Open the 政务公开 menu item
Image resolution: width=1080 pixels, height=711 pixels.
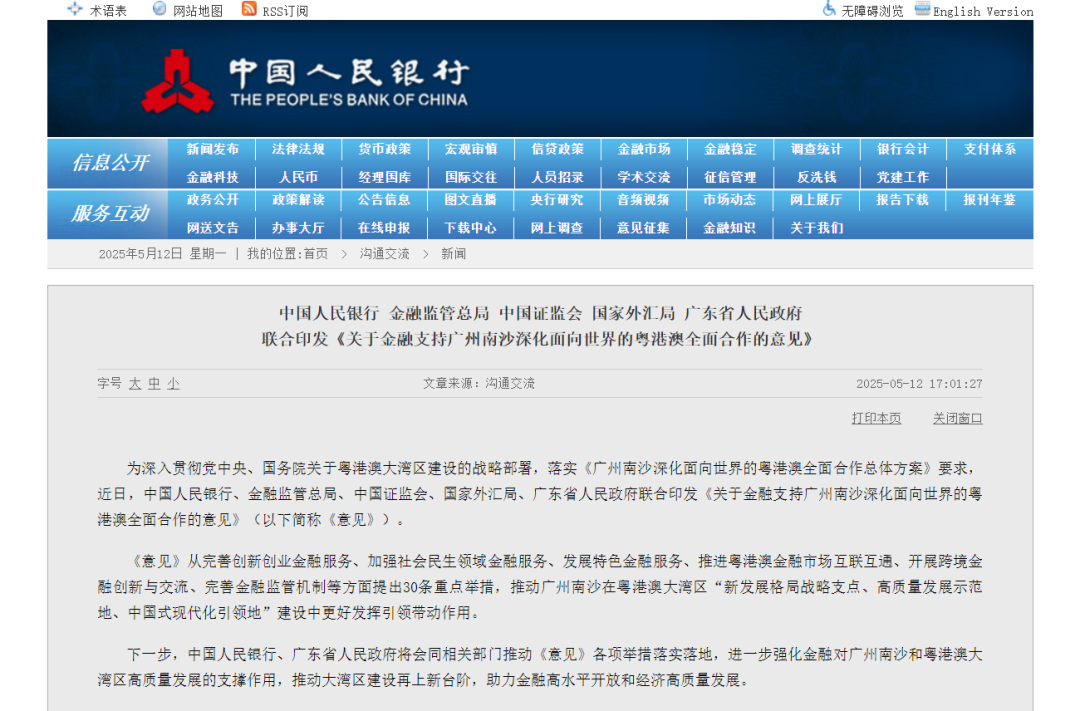click(x=212, y=200)
